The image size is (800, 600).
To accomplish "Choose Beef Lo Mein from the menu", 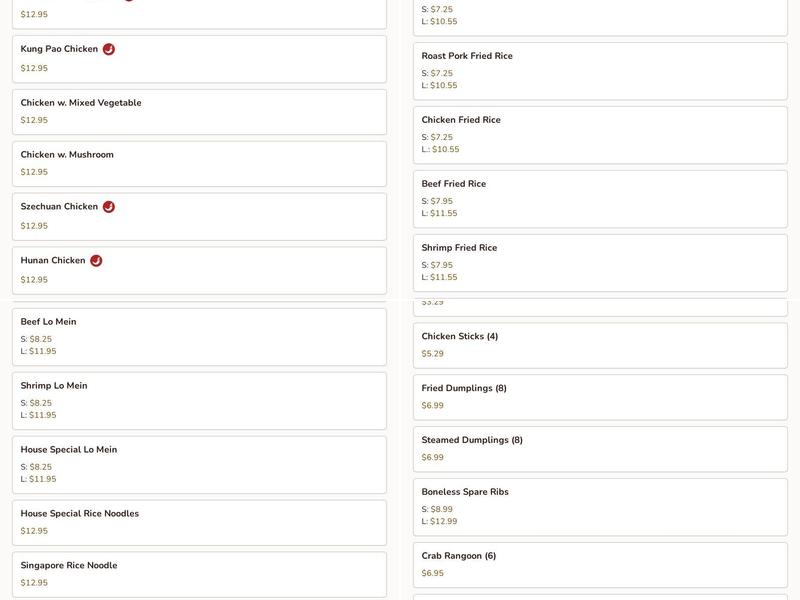I will click(199, 336).
